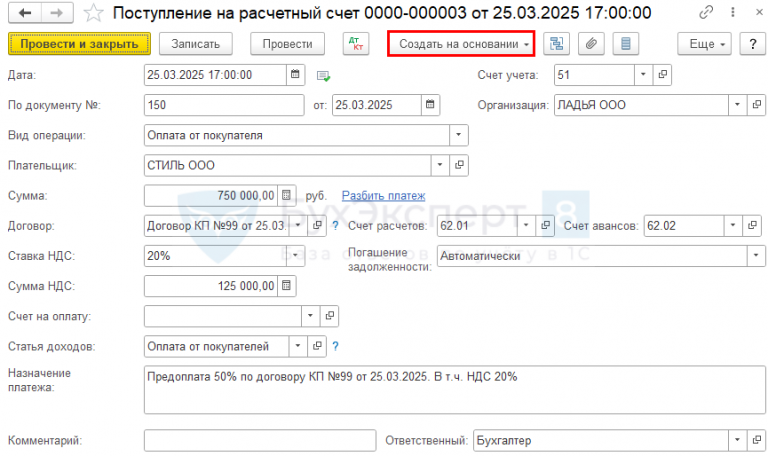Open document structure (related documents) icon
Viewport: 768px width, 456px height.
(x=556, y=44)
